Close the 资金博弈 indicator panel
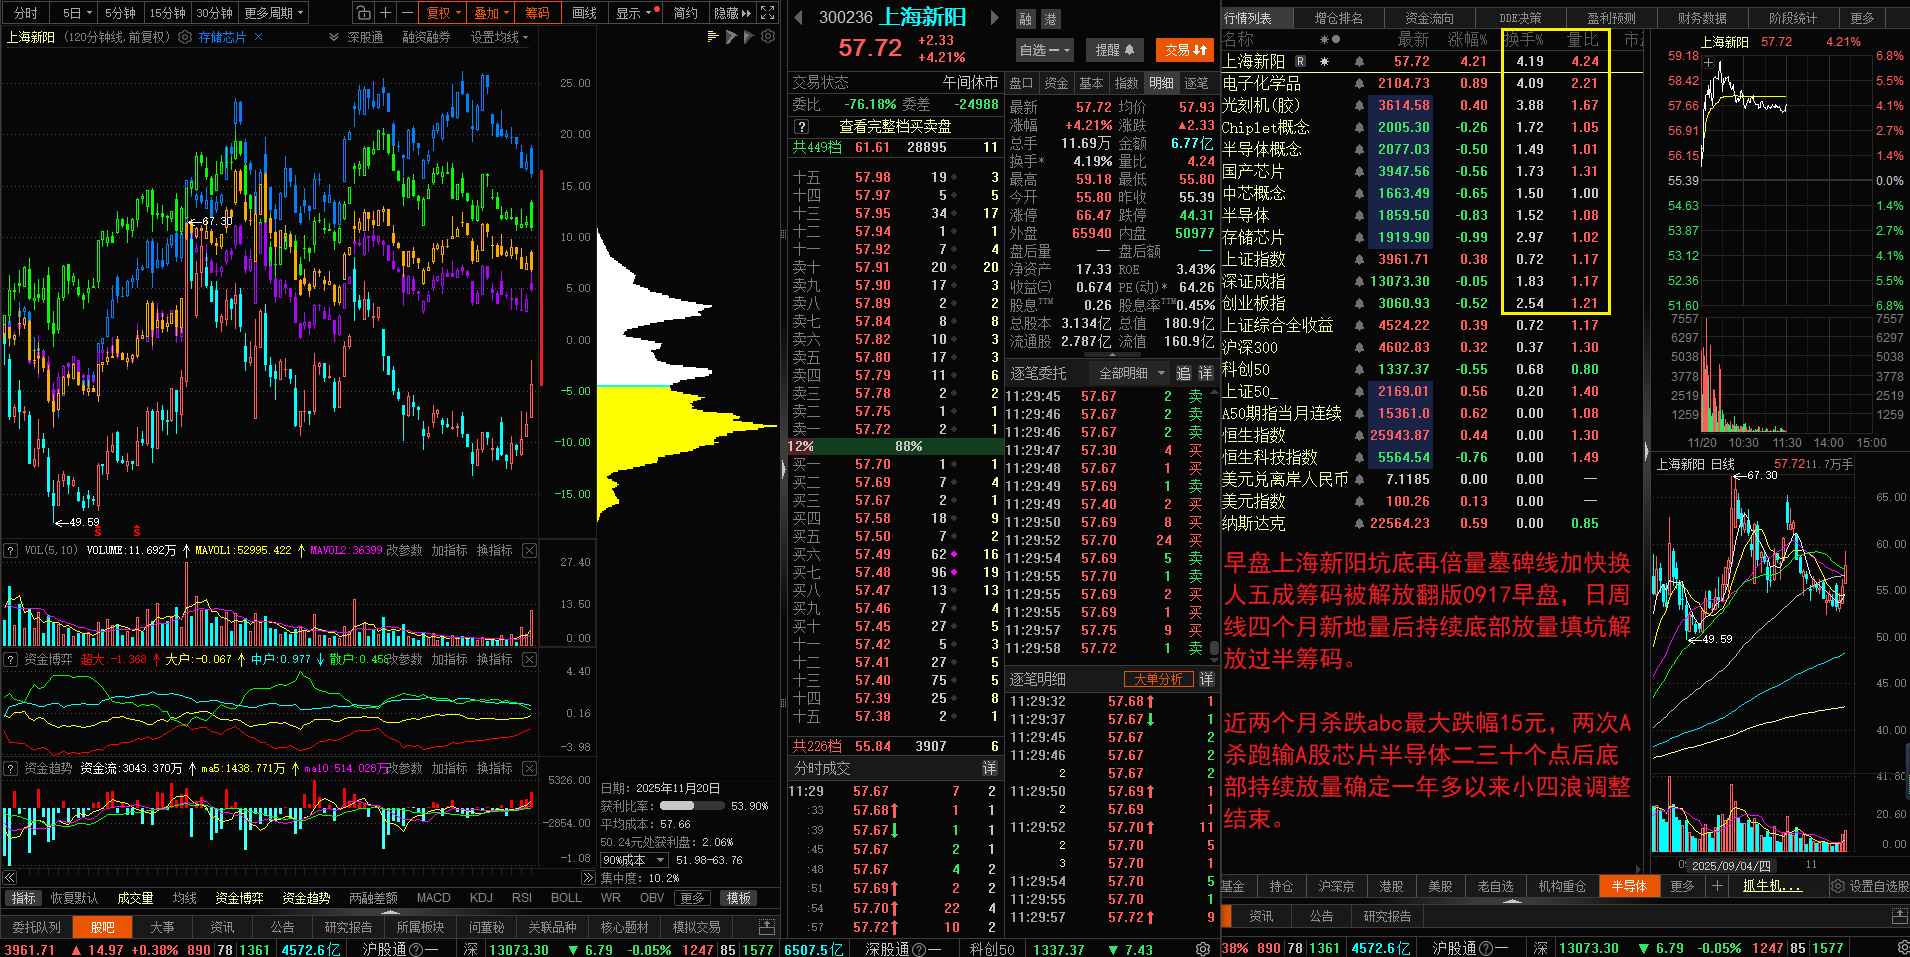The height and width of the screenshot is (957, 1910). point(529,660)
